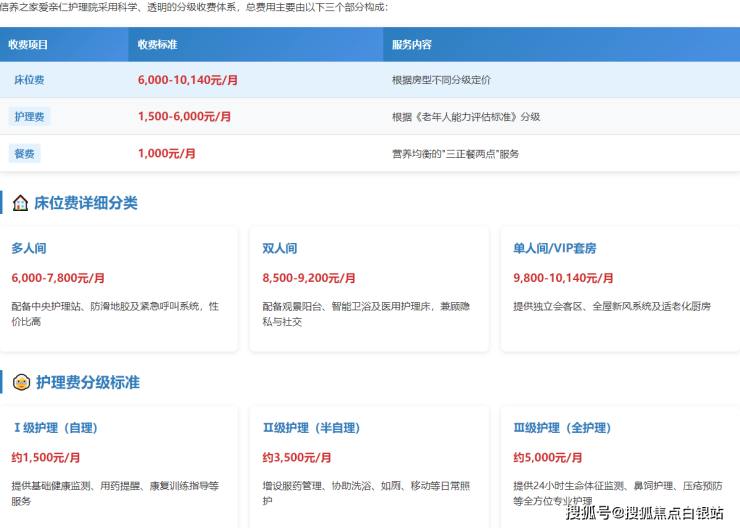Click the 1,000元/月 meal fee price

point(166,154)
